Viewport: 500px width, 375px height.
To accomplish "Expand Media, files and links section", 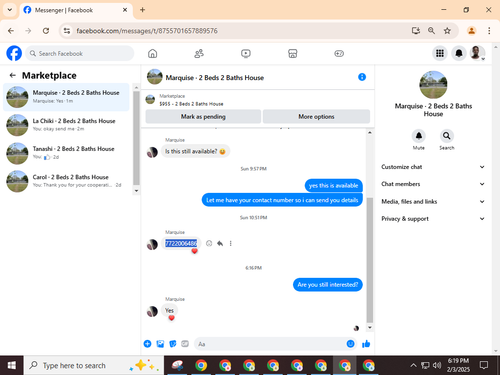I will click(433, 201).
